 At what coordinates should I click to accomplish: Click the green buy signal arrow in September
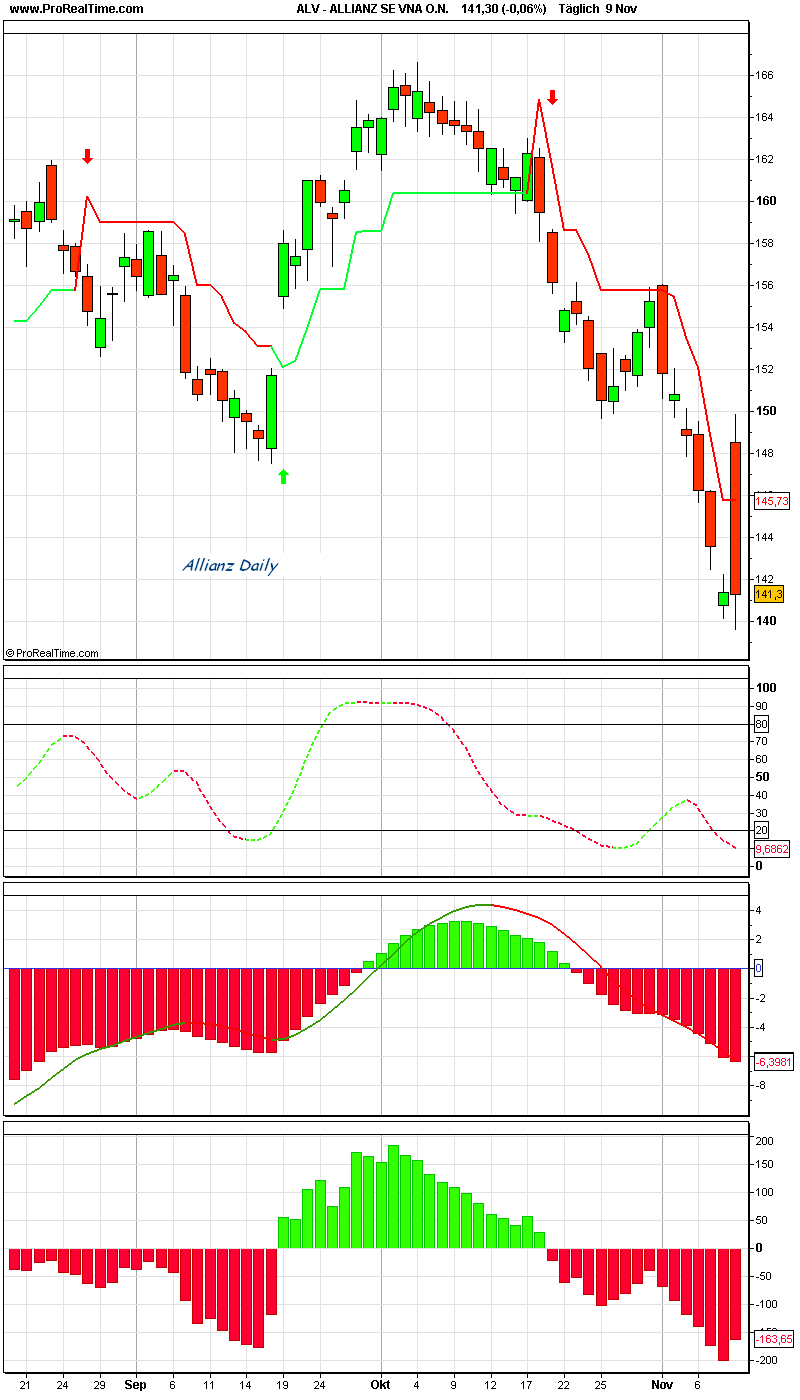(283, 477)
